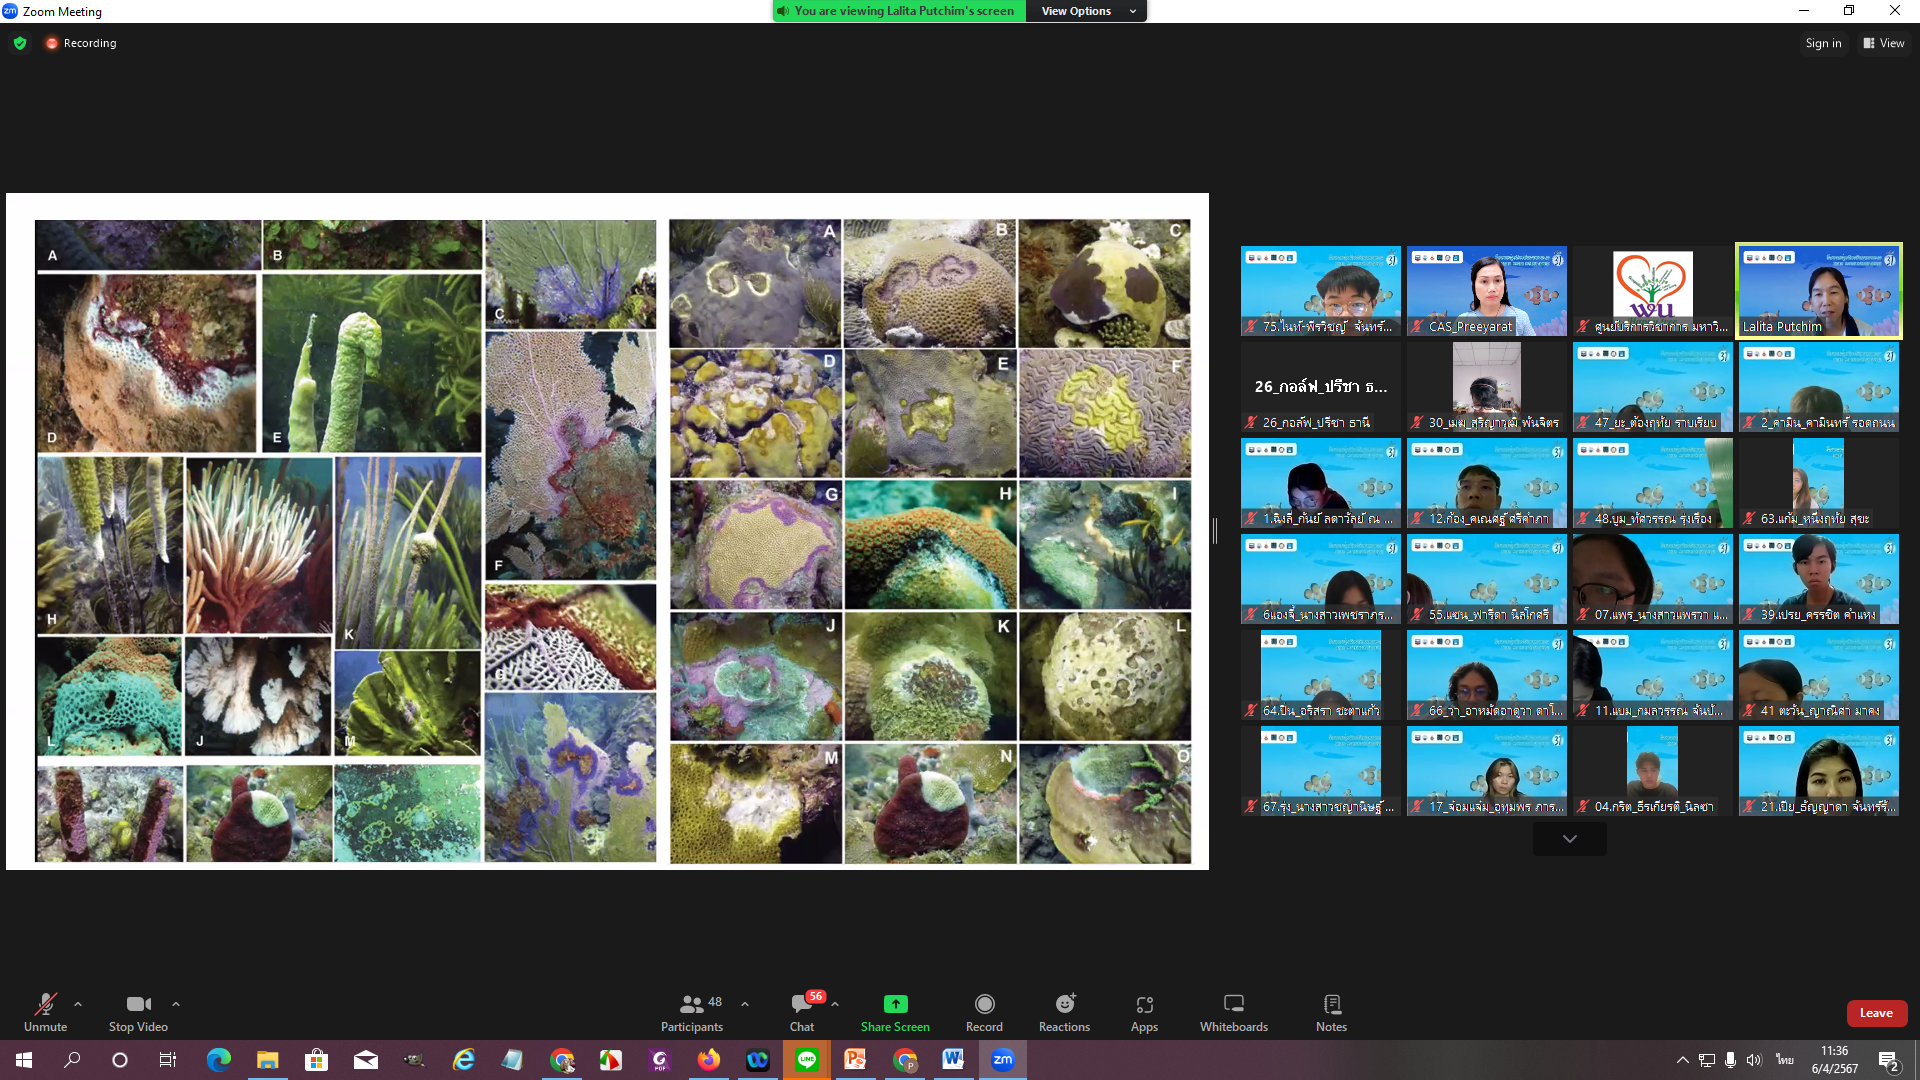Click the encryption shield icon
1920x1080 pixels.
20,43
